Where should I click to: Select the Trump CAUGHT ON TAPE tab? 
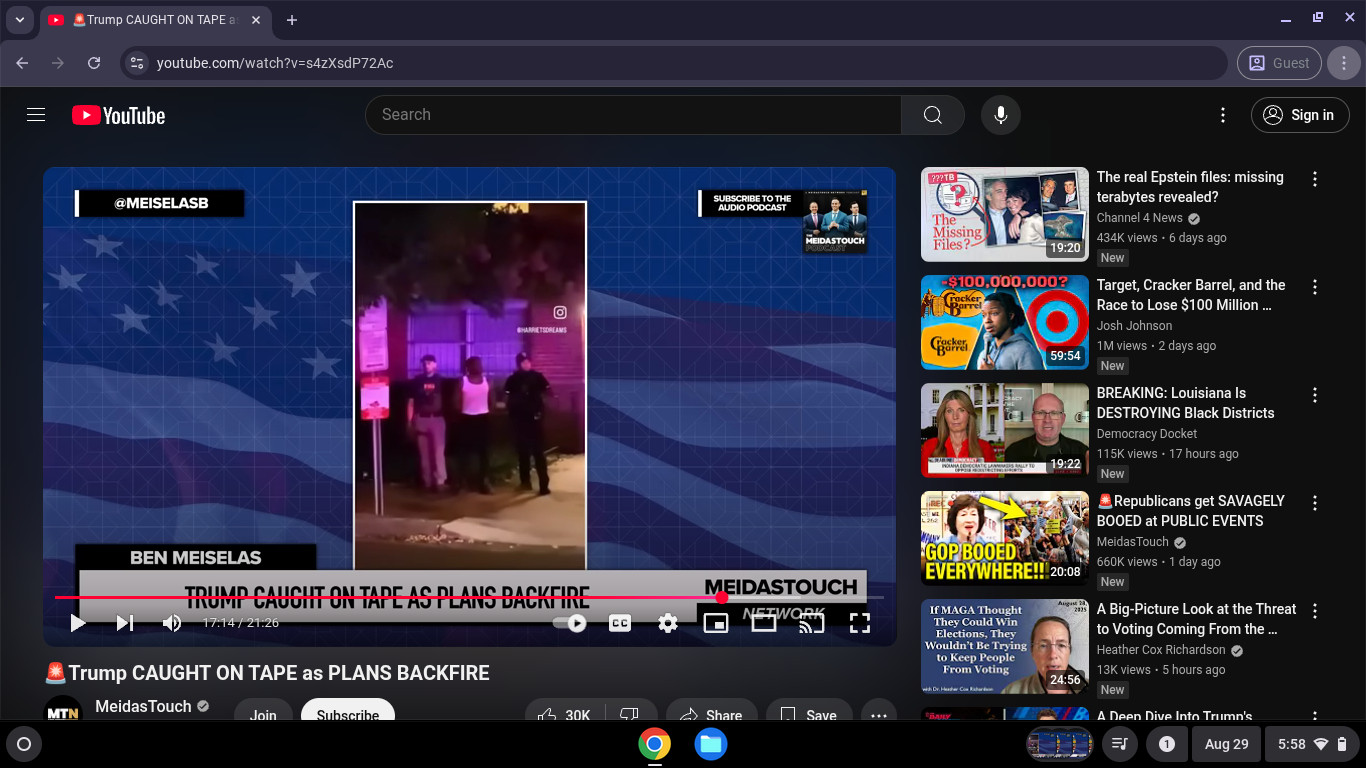(155, 20)
